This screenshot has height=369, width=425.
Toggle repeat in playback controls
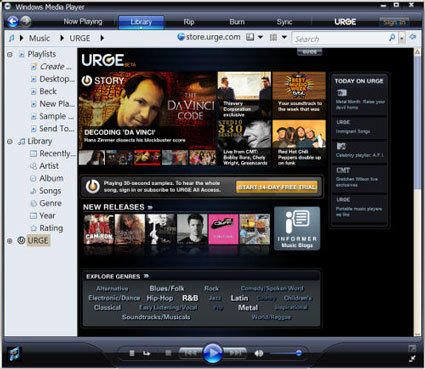coord(146,353)
